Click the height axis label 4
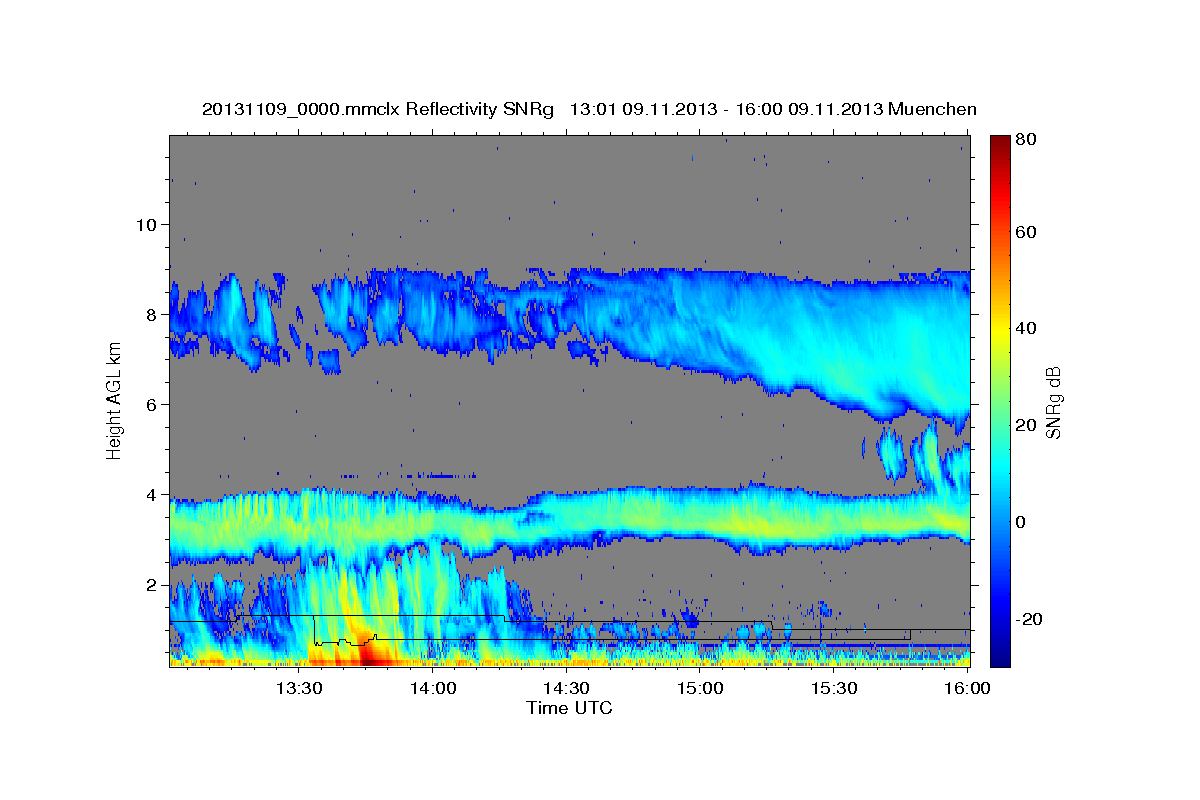This screenshot has width=1200, height=800. tap(149, 494)
